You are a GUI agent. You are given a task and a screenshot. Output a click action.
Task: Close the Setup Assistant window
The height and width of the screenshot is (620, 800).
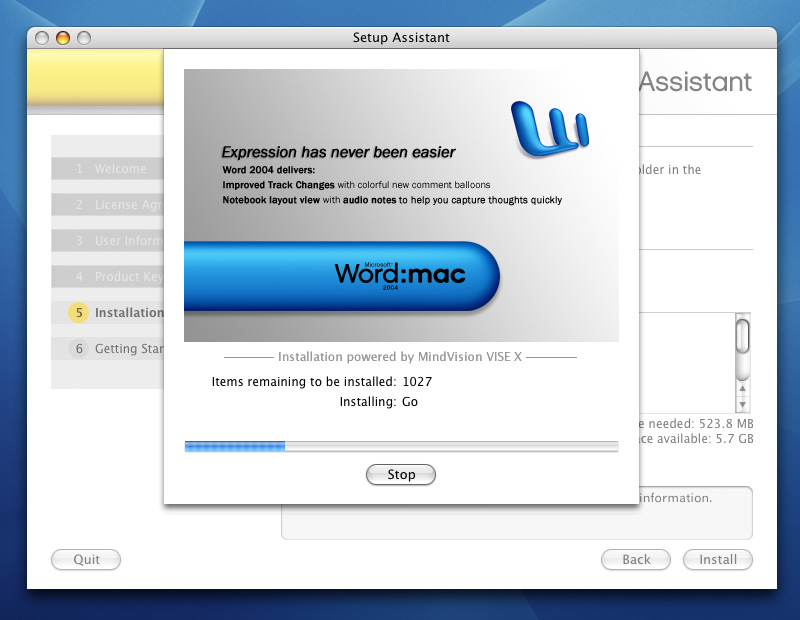(x=42, y=38)
